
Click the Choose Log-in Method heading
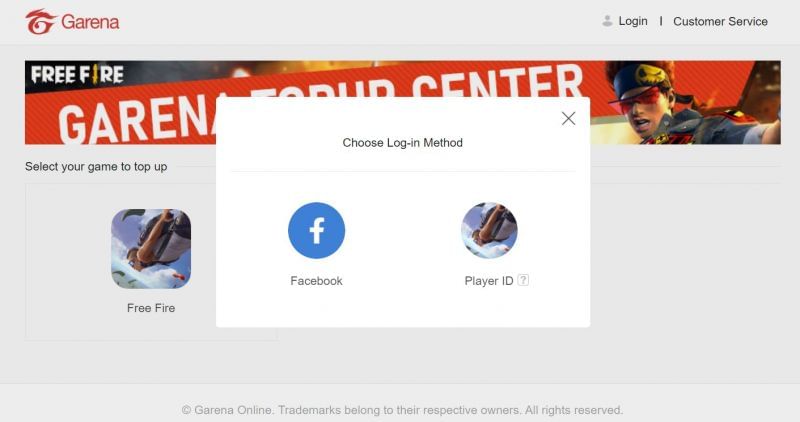pos(403,143)
